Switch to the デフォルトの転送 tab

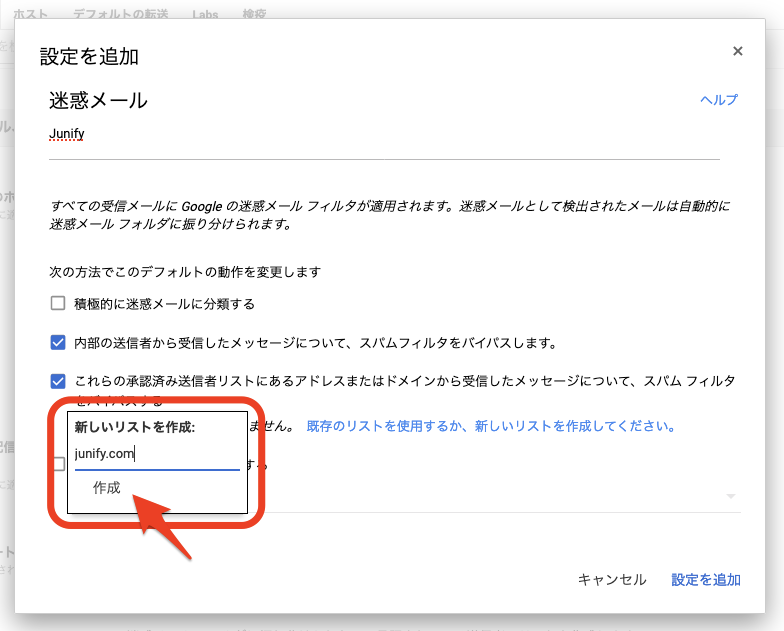tap(120, 16)
